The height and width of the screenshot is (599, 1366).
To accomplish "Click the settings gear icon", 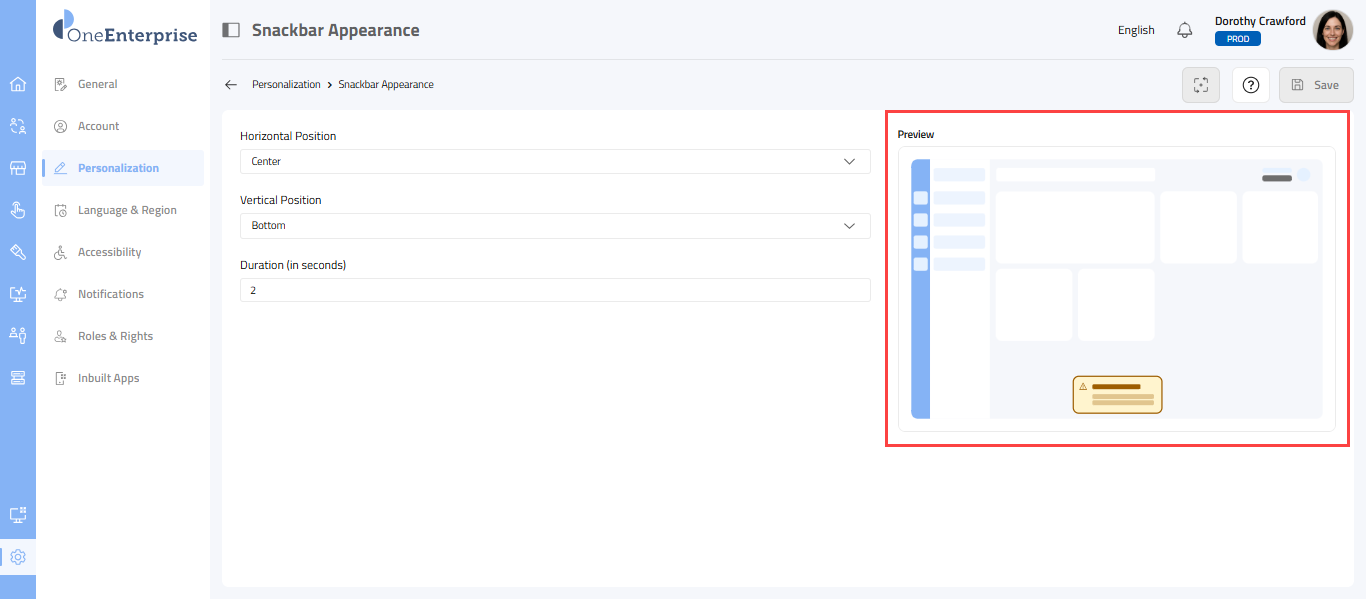I will 18,557.
